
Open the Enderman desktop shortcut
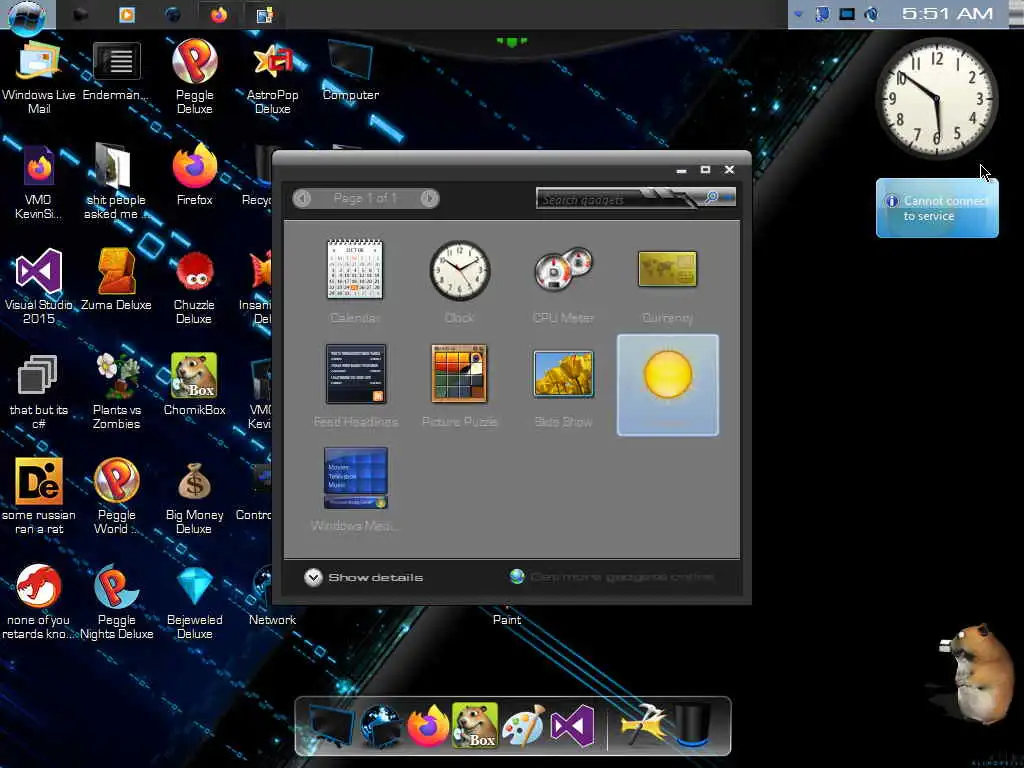click(116, 71)
